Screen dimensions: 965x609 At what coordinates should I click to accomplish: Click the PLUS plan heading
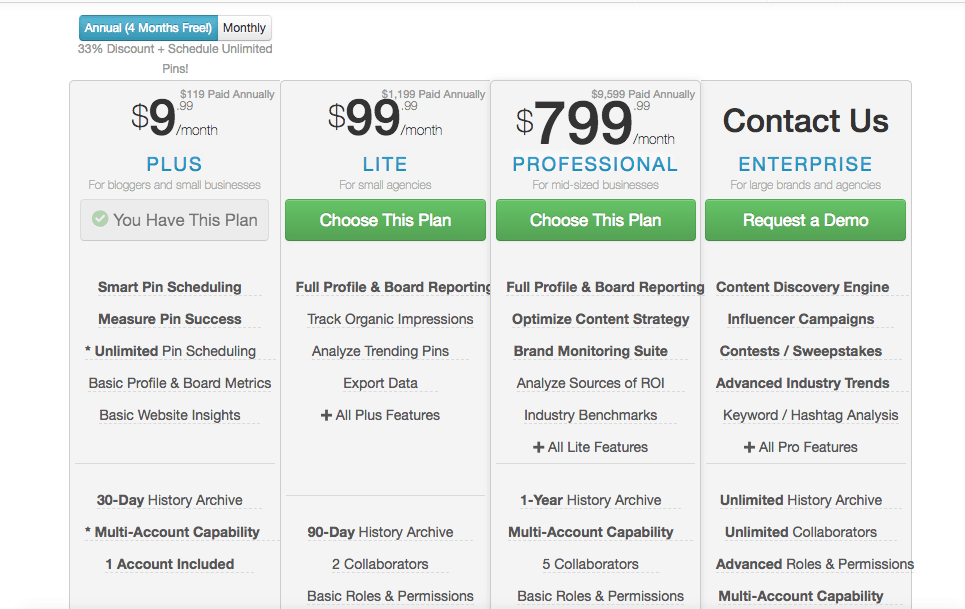pyautogui.click(x=174, y=164)
